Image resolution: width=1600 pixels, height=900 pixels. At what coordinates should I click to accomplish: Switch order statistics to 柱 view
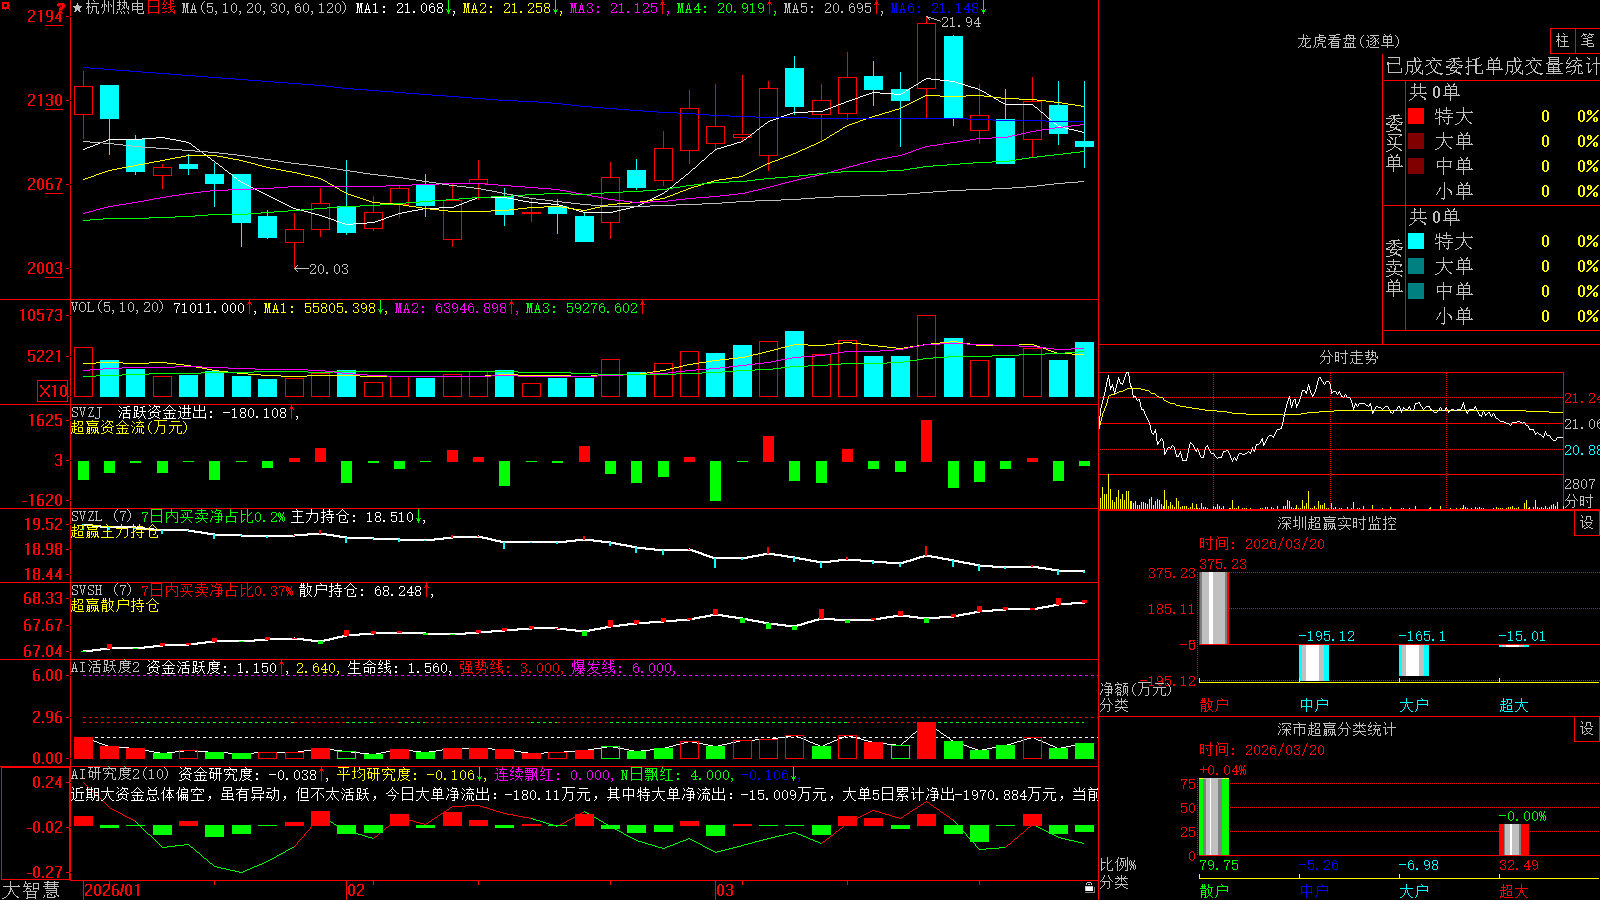pos(1562,40)
